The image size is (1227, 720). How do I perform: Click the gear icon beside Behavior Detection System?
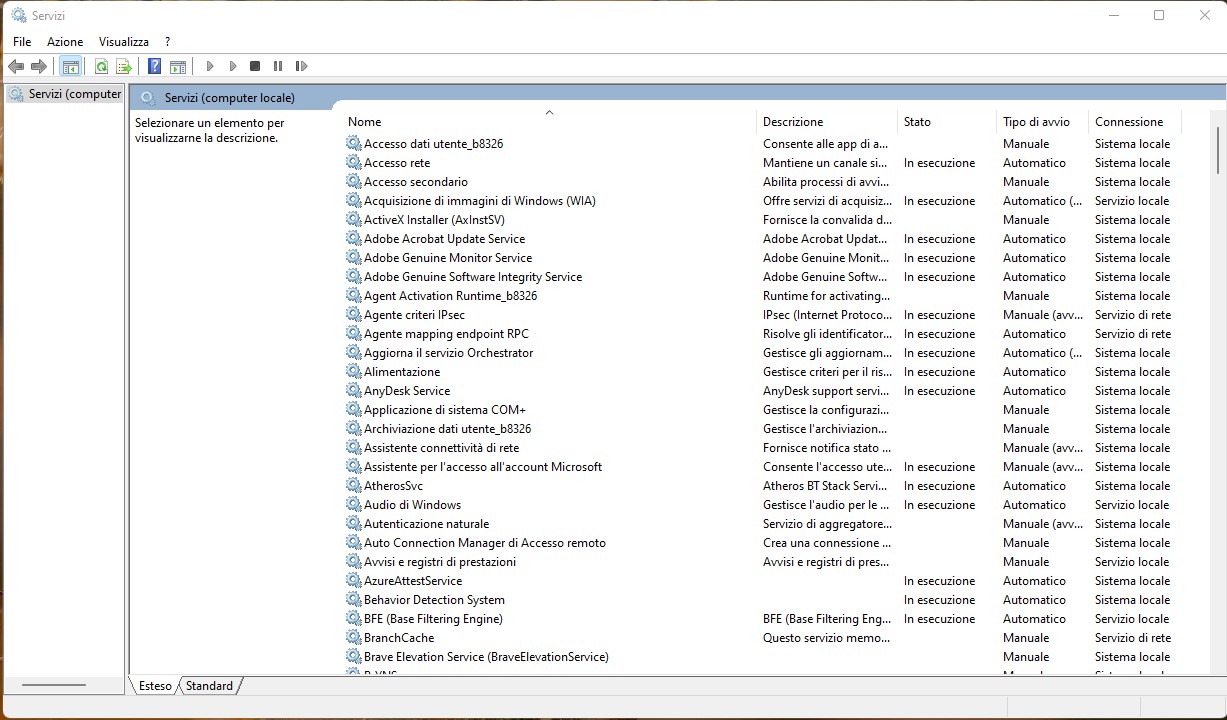point(353,600)
